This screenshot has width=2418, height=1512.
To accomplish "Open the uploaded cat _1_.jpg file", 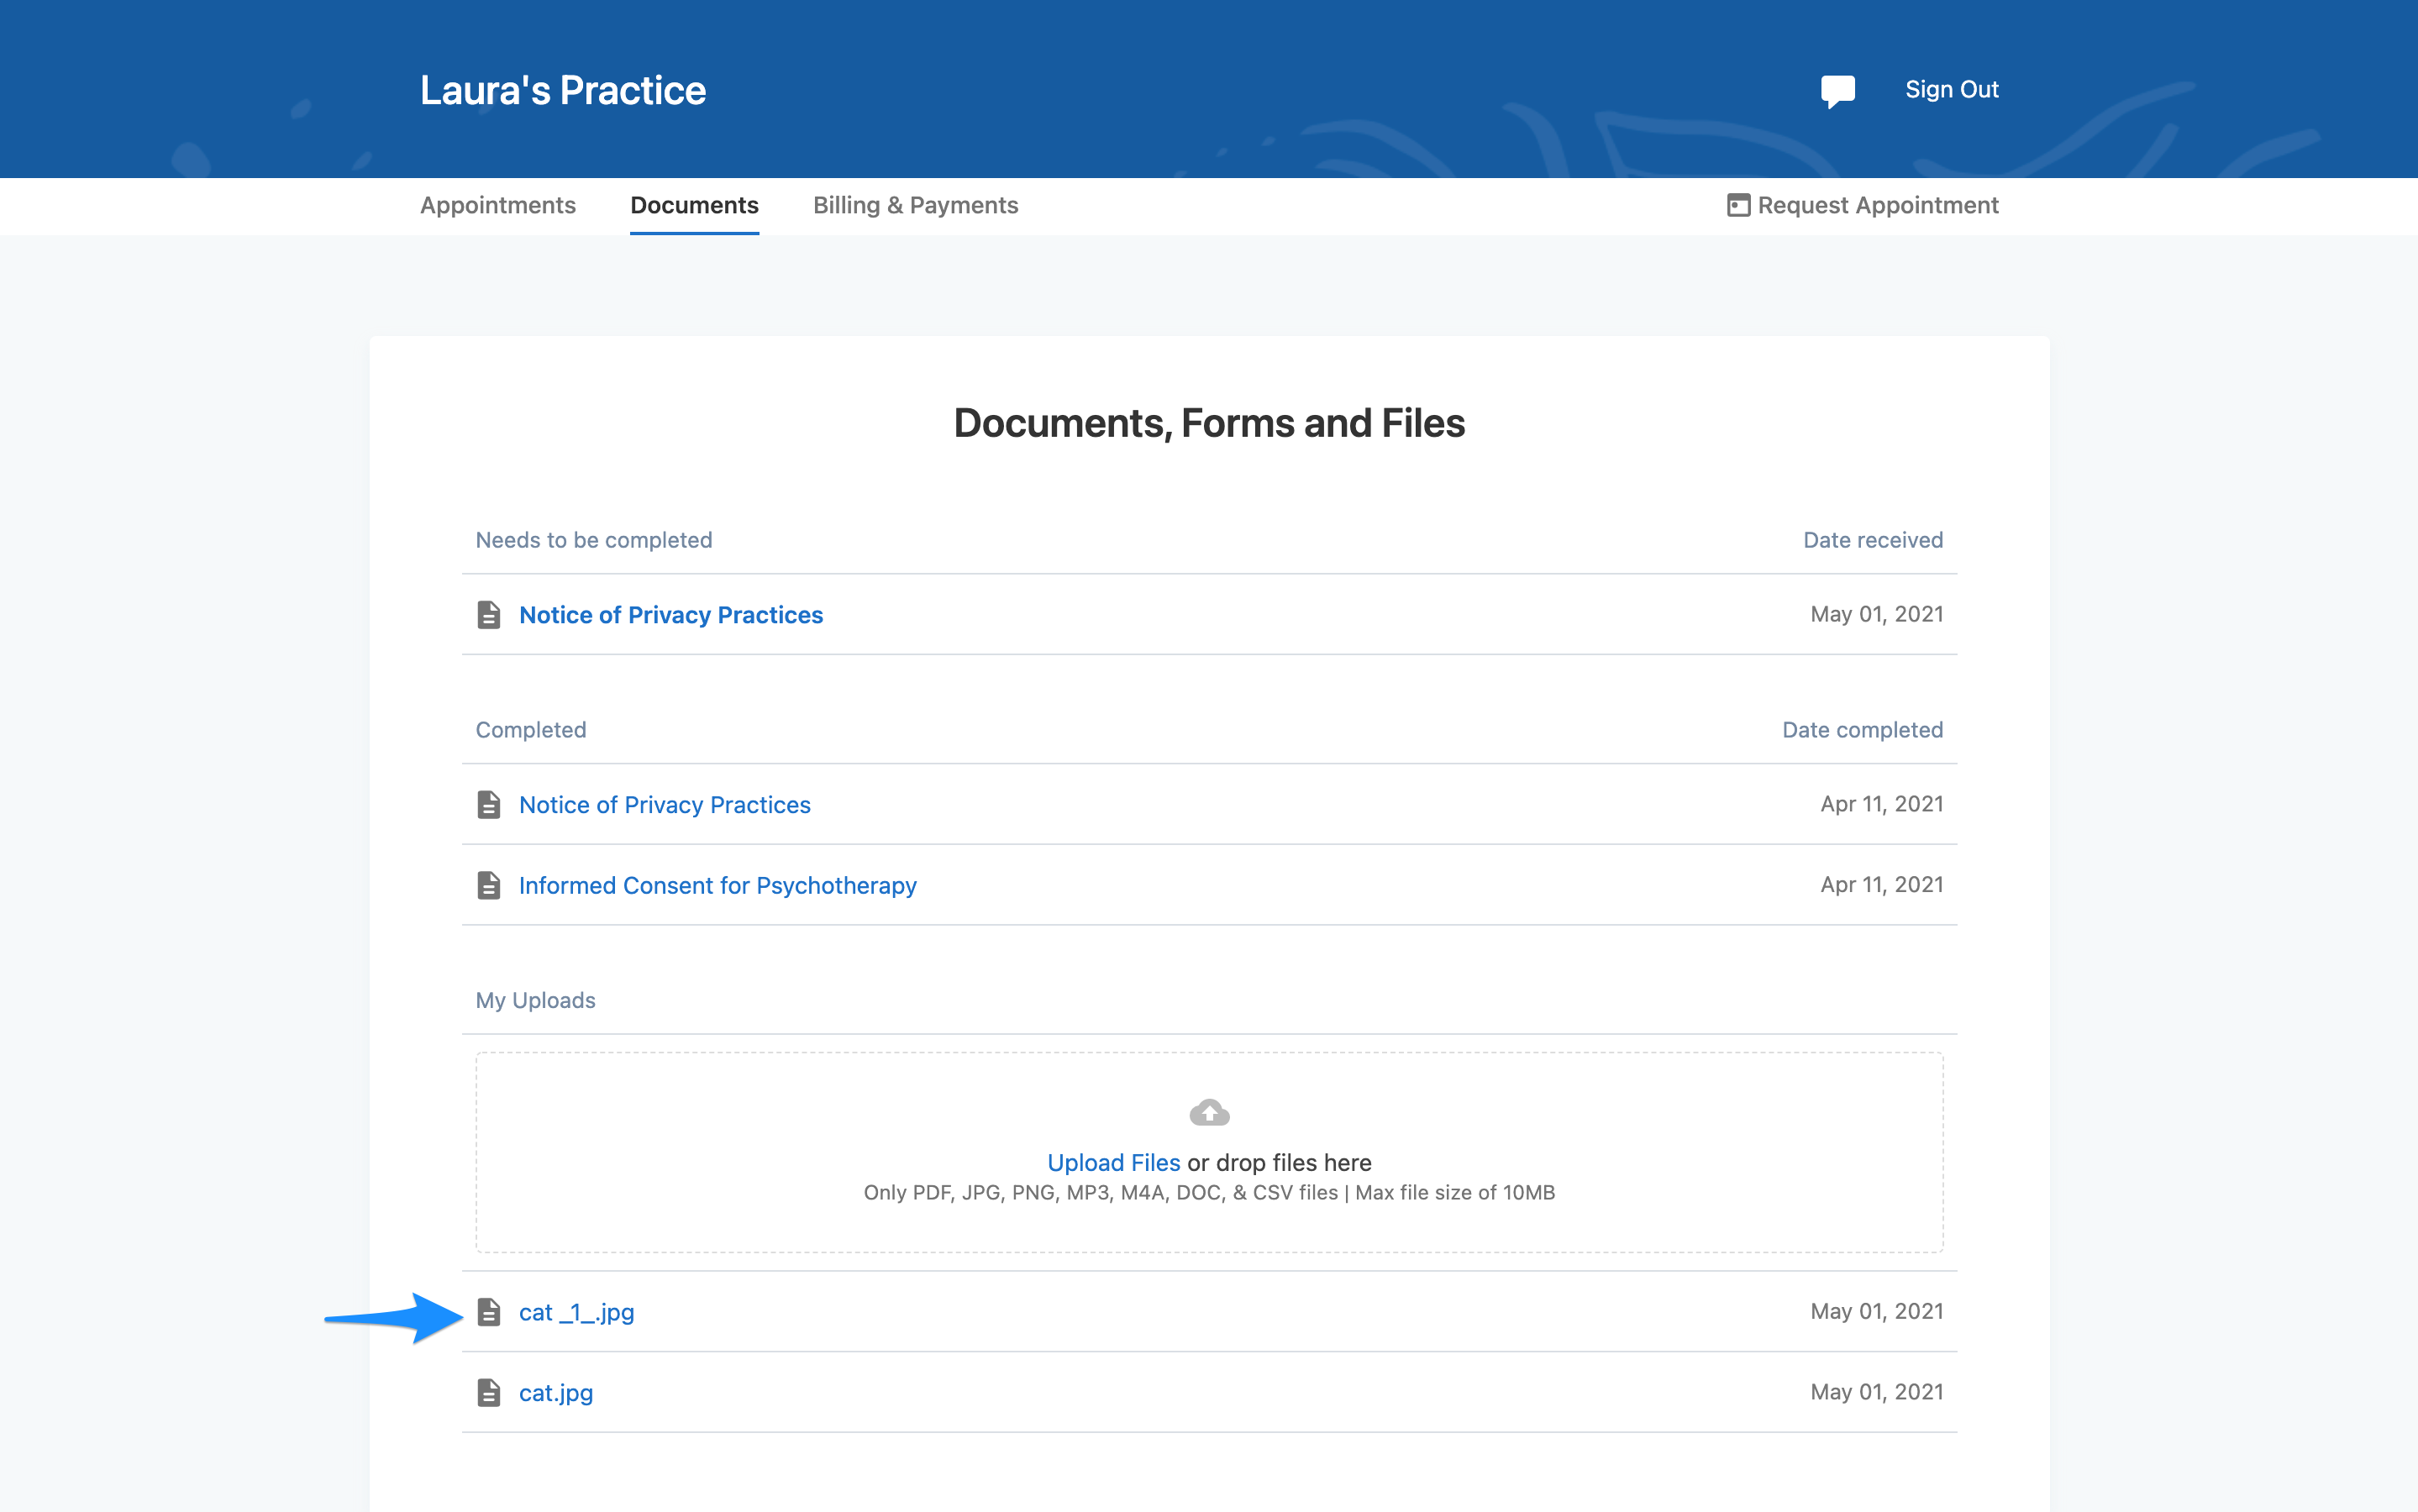I will [x=576, y=1311].
